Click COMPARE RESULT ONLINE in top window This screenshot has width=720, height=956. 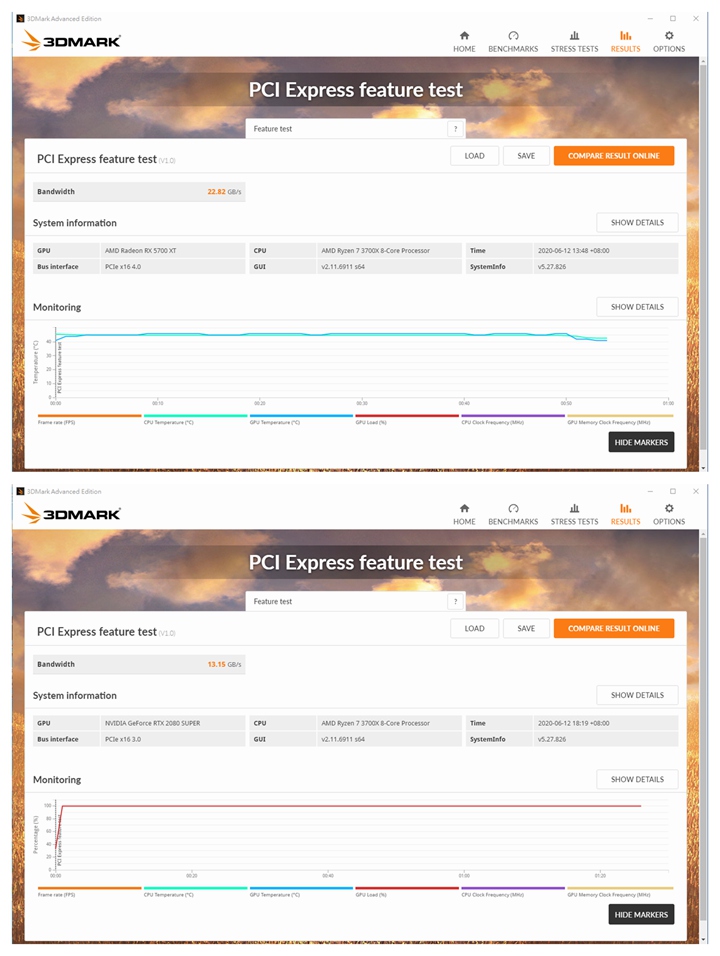(614, 156)
